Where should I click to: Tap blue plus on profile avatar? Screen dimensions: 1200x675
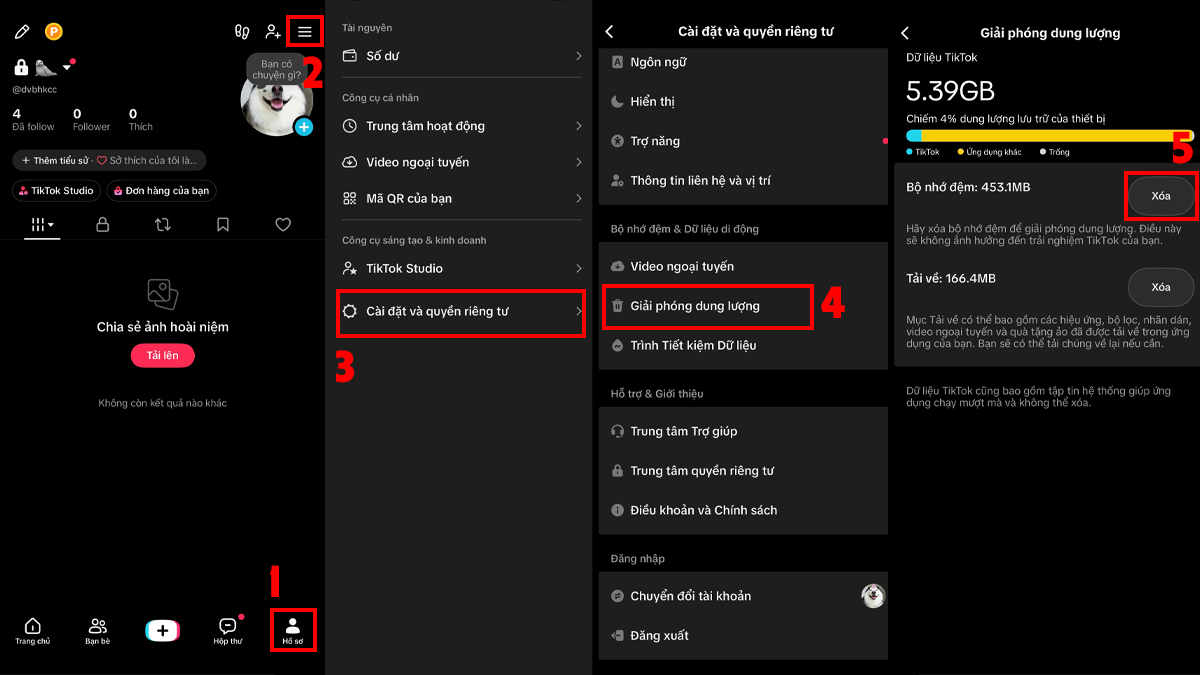coord(304,127)
